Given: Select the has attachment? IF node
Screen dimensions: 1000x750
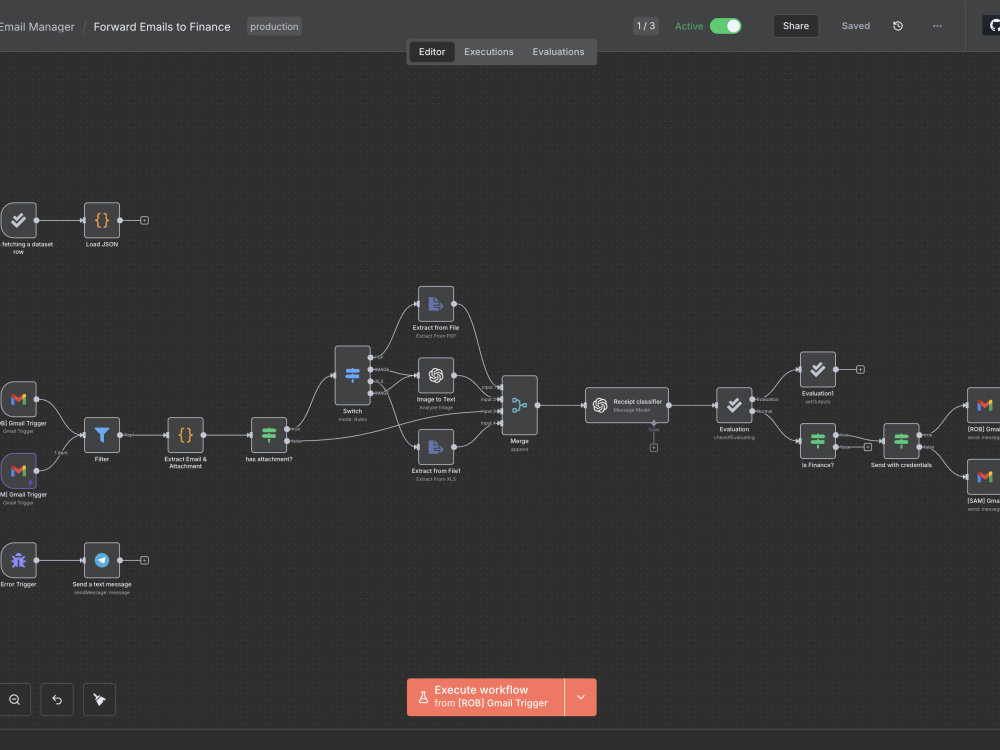Looking at the screenshot, I should (268, 435).
